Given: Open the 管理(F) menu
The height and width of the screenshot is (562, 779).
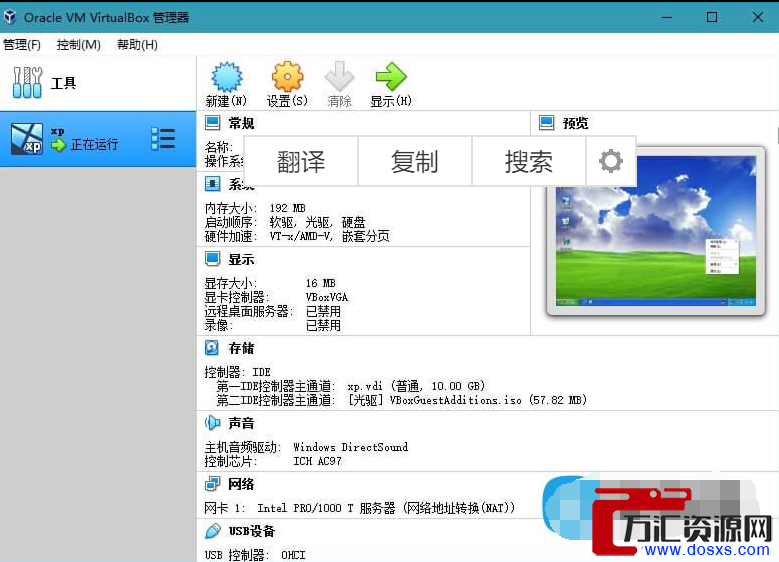Looking at the screenshot, I should 22,45.
